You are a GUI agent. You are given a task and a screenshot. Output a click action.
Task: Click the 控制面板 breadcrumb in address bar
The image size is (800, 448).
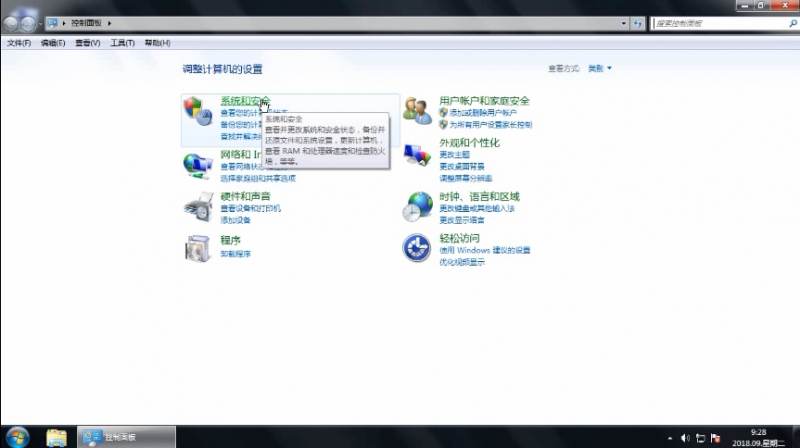86,23
